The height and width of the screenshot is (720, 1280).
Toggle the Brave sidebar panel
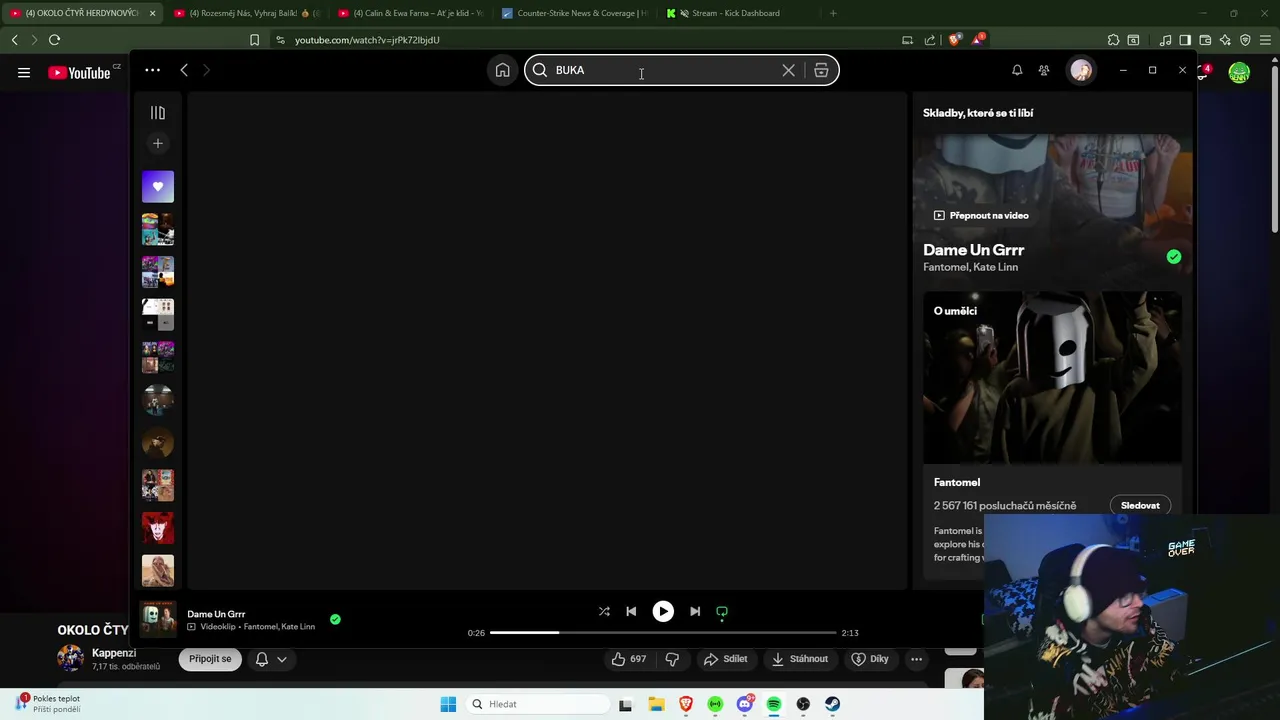click(1185, 40)
